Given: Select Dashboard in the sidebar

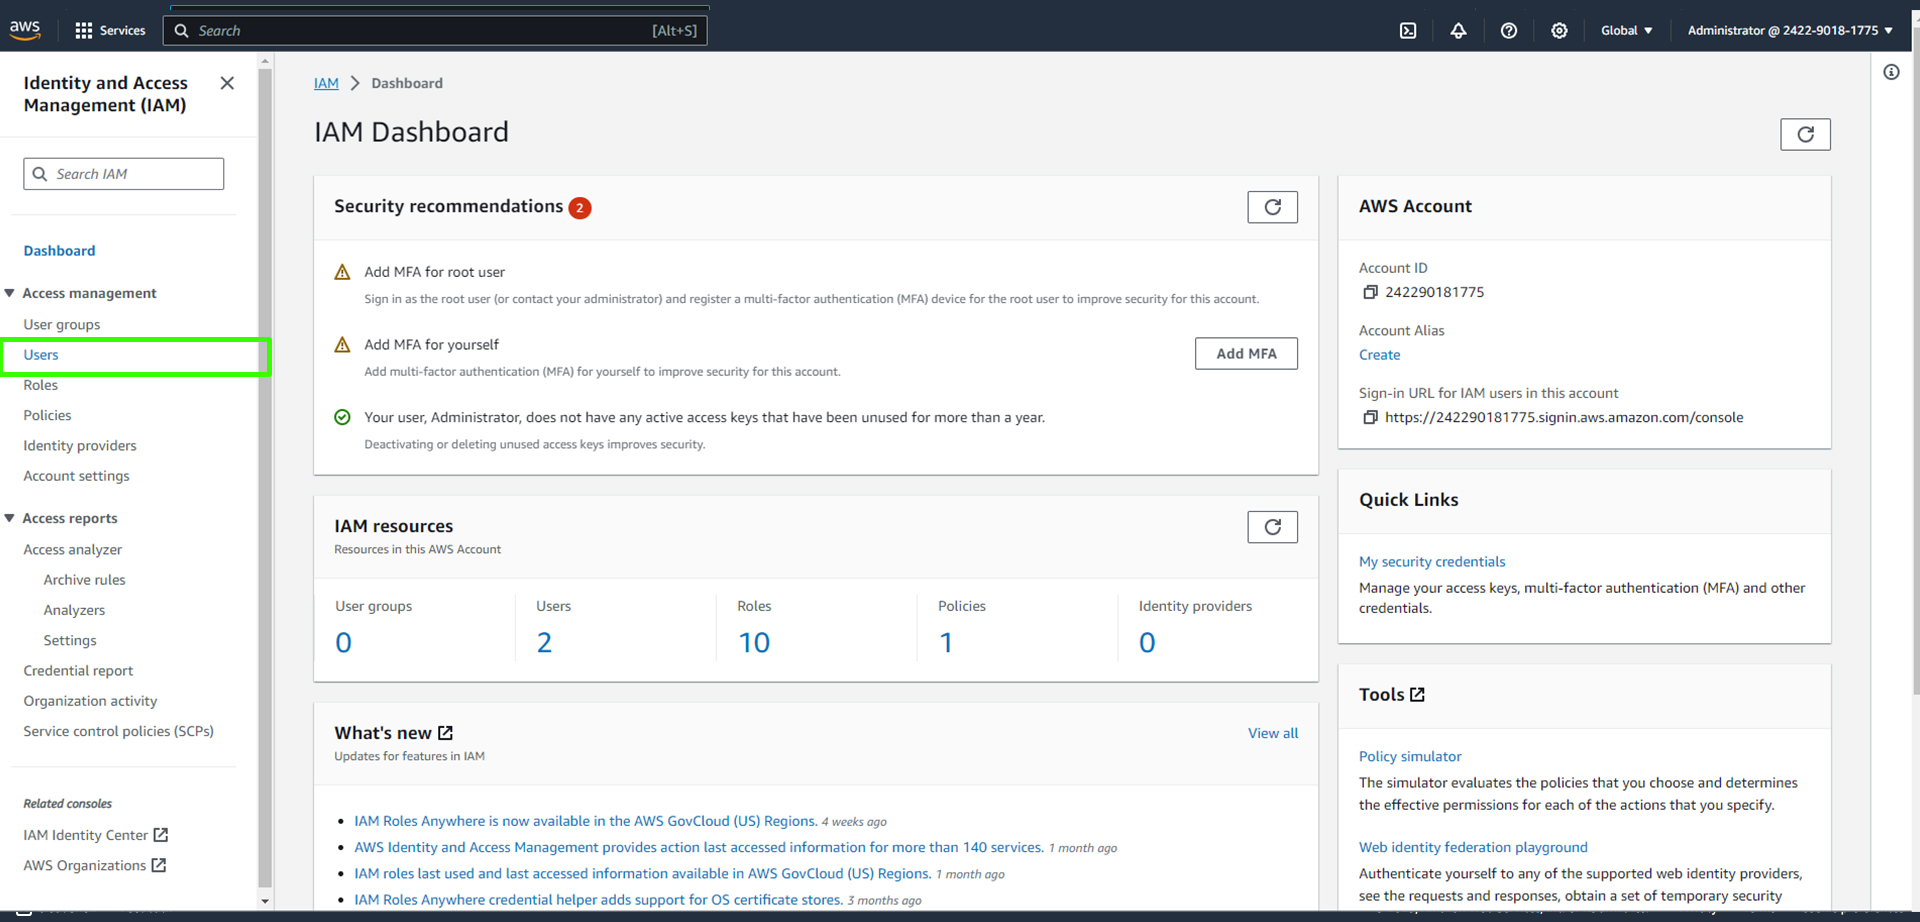Looking at the screenshot, I should [x=60, y=251].
